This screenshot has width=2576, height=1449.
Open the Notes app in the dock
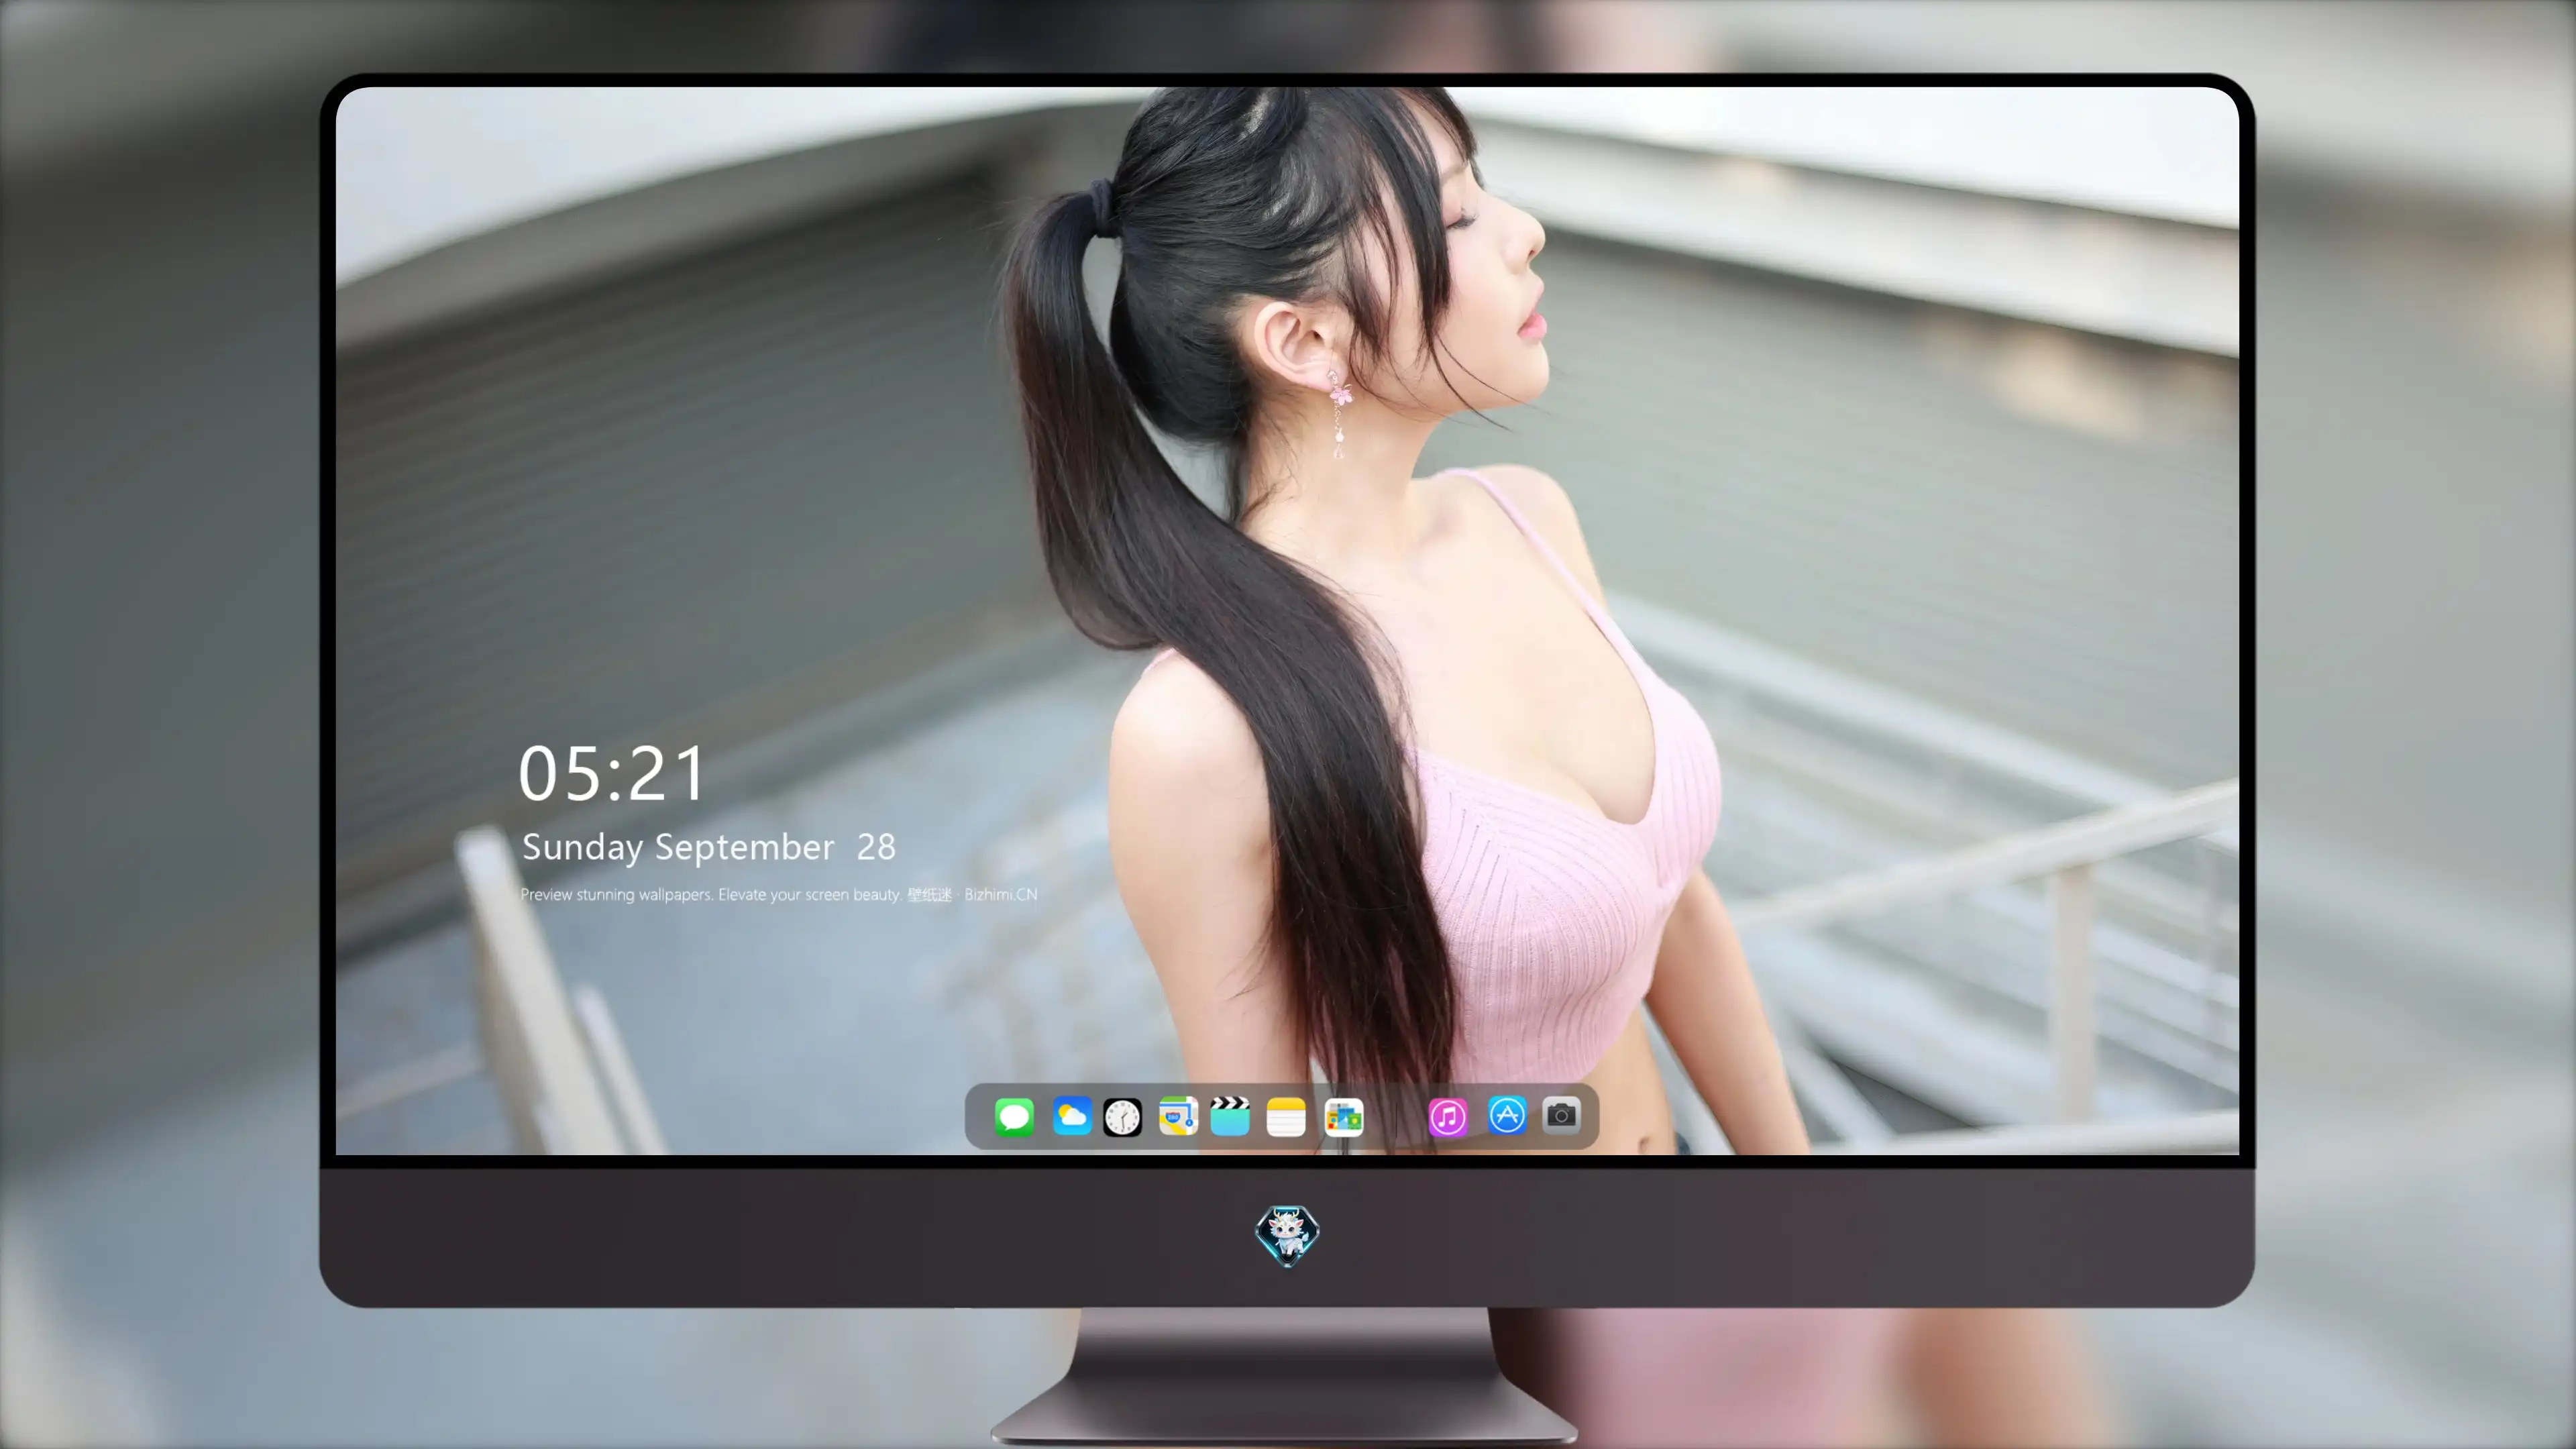(x=1286, y=1117)
